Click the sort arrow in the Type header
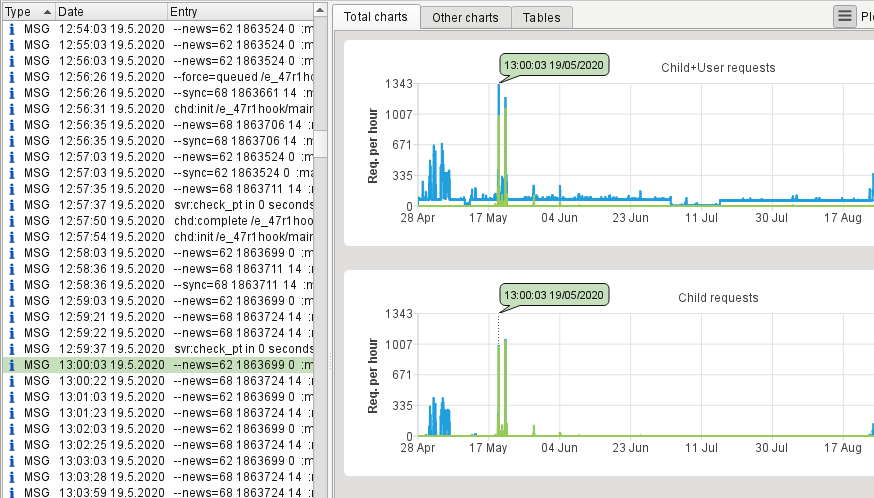The image size is (874, 498). tap(47, 11)
